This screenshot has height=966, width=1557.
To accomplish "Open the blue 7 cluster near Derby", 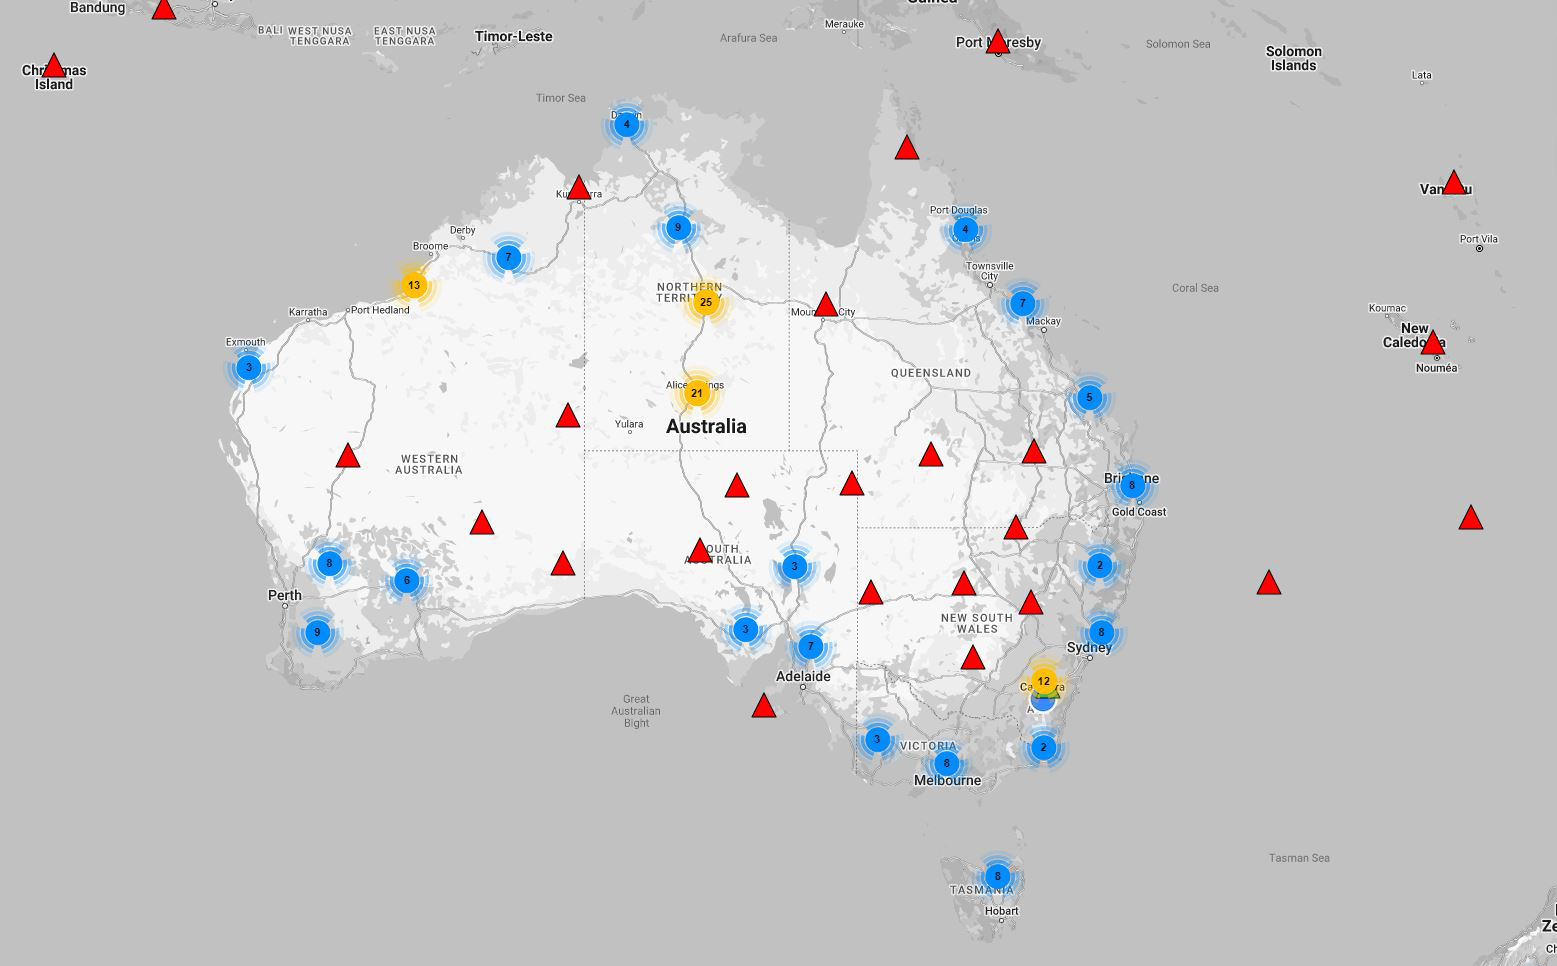I will [x=508, y=257].
